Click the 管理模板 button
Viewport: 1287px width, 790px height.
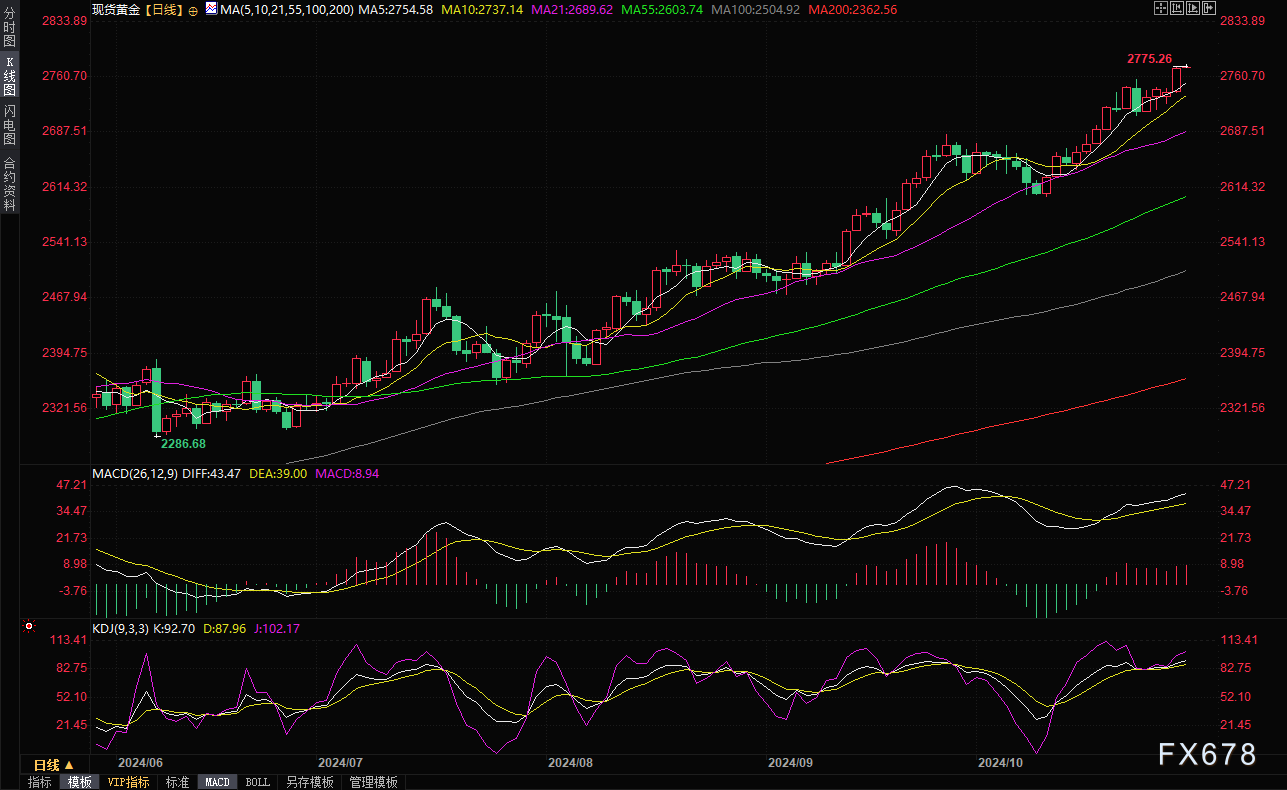coord(373,782)
